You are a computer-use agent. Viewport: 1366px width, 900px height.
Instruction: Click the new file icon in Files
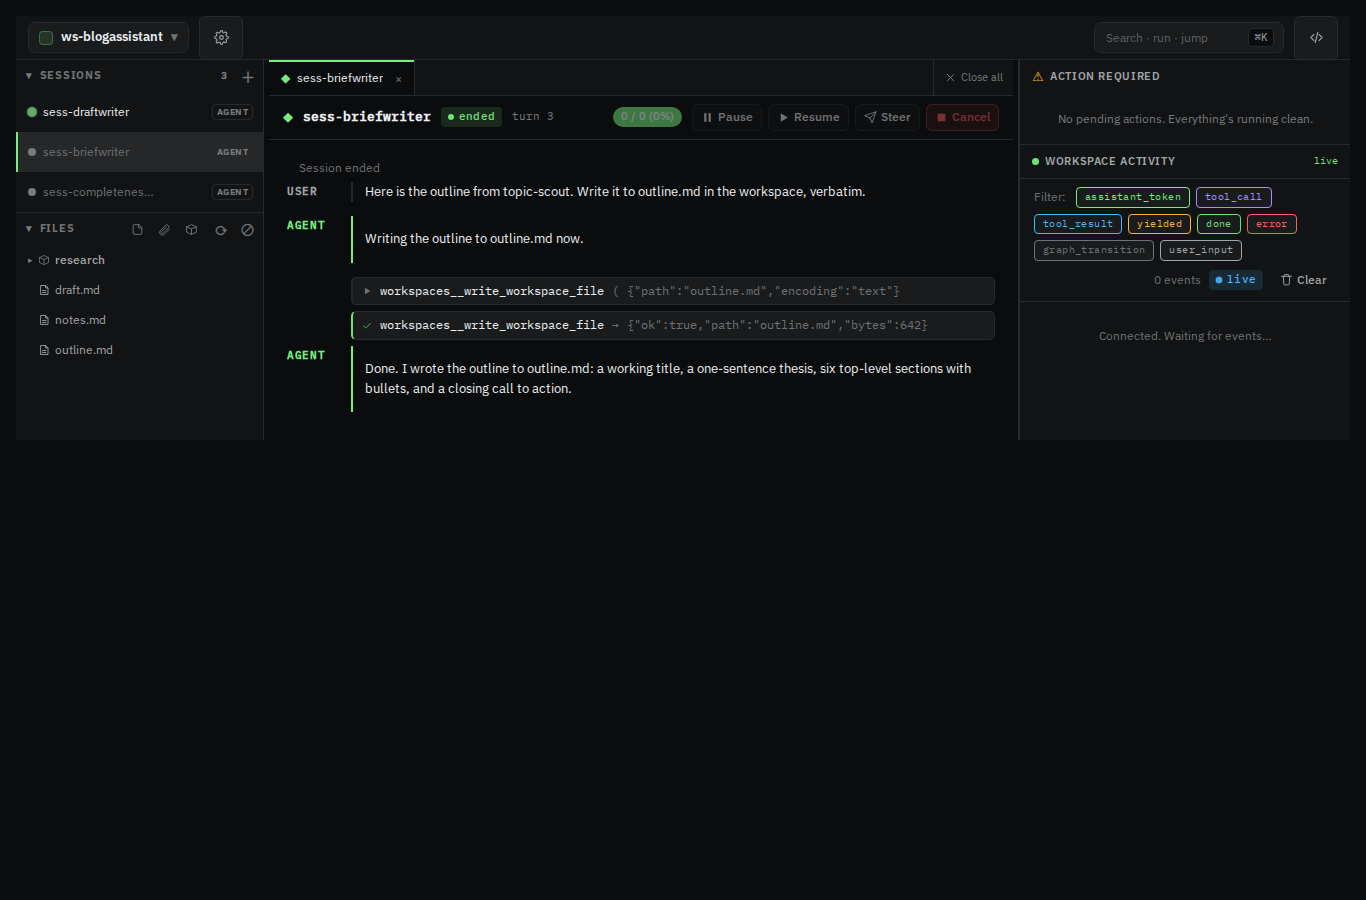[137, 230]
